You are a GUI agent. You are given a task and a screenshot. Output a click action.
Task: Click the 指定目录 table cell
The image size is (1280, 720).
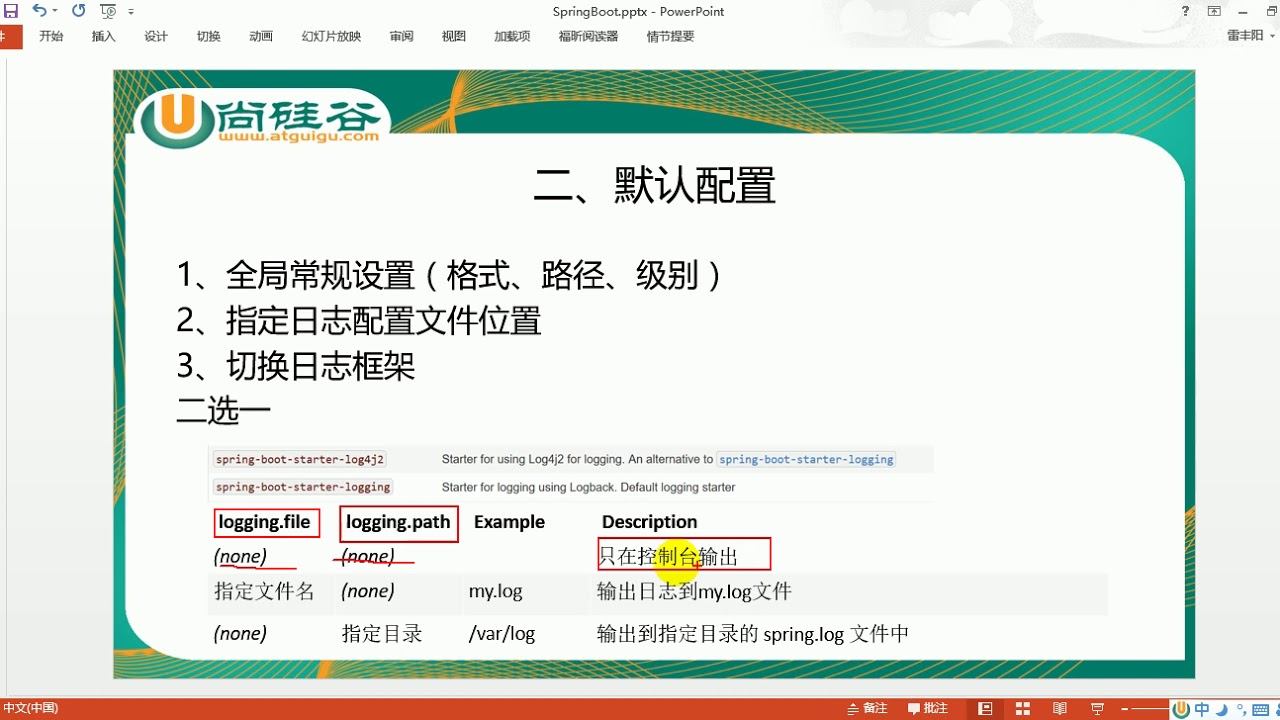click(382, 634)
